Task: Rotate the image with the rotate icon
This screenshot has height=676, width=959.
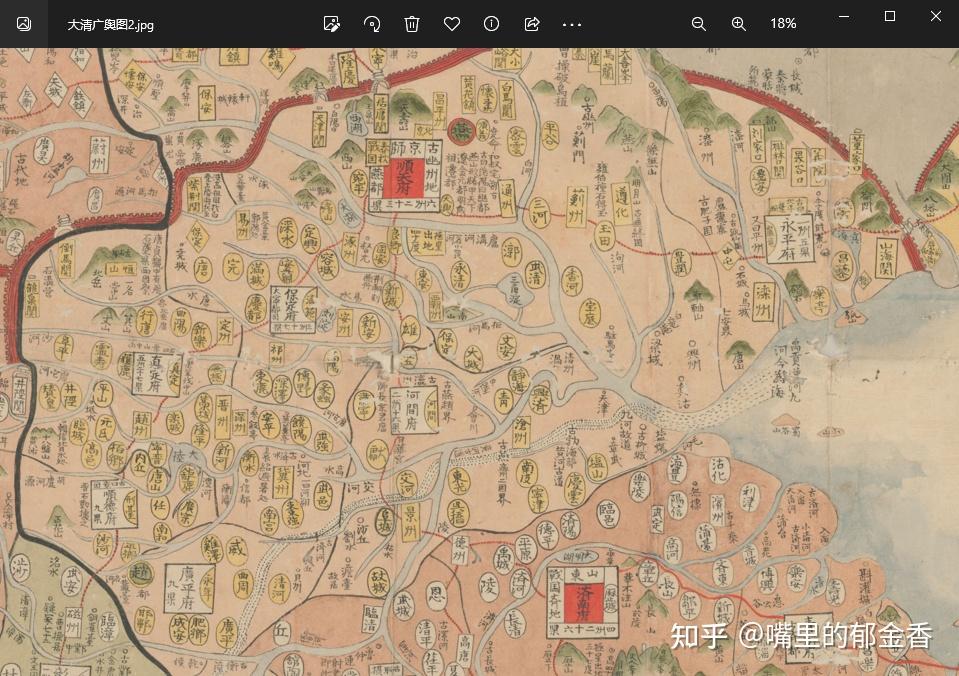Action: point(372,24)
